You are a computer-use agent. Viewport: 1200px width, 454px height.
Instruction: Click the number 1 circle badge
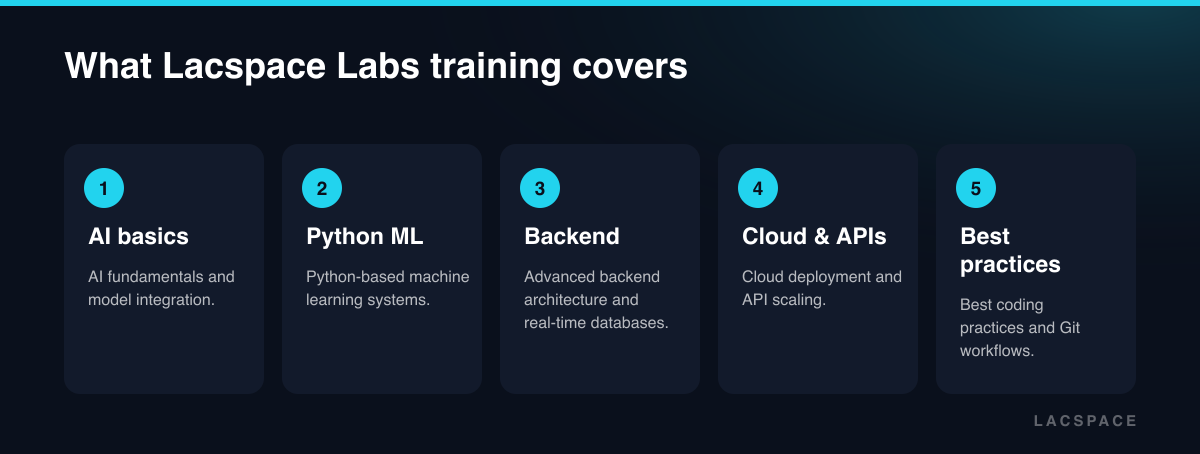pos(104,188)
